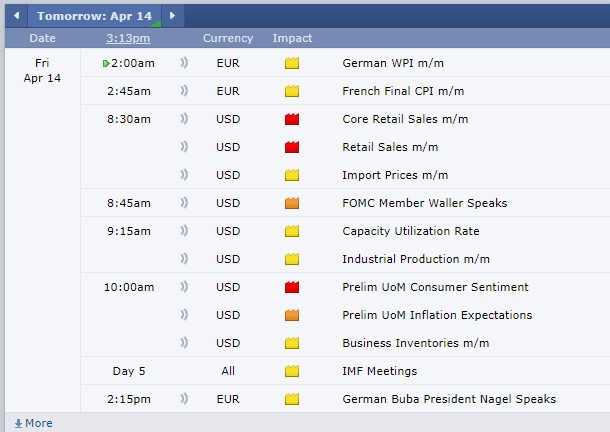Click the yellow impact icon for German WPI
Screen dimensions: 610x432
coord(292,63)
